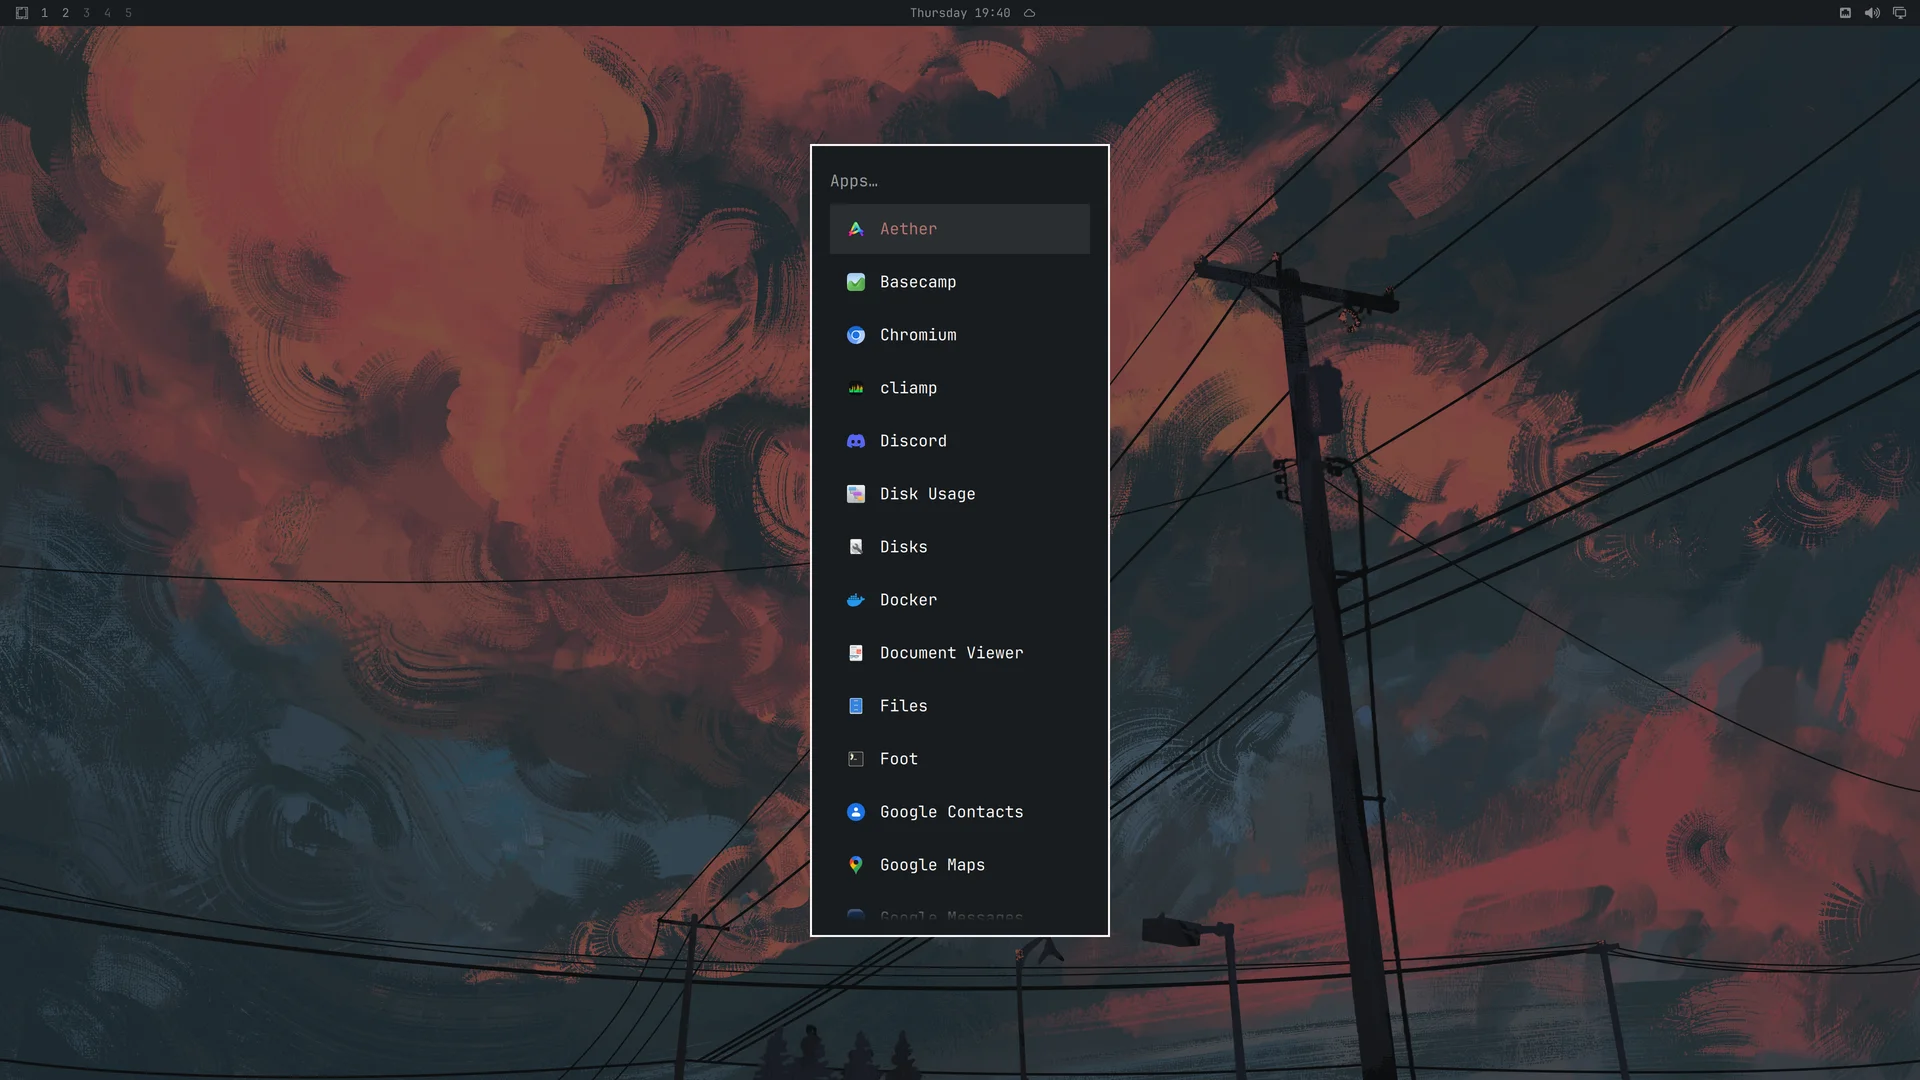1920x1080 pixels.
Task: Focus the Apps… search field
Action: pyautogui.click(x=960, y=181)
